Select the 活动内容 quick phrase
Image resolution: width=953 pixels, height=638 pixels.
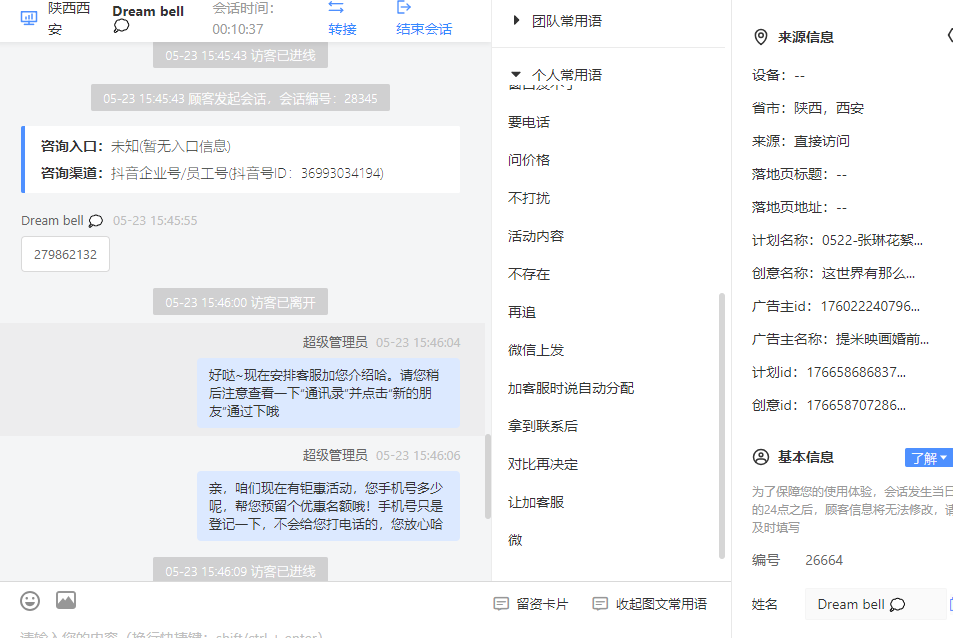coord(536,236)
